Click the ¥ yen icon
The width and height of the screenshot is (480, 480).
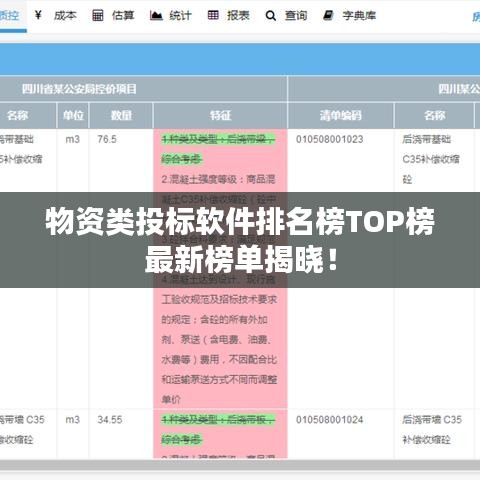tap(38, 15)
